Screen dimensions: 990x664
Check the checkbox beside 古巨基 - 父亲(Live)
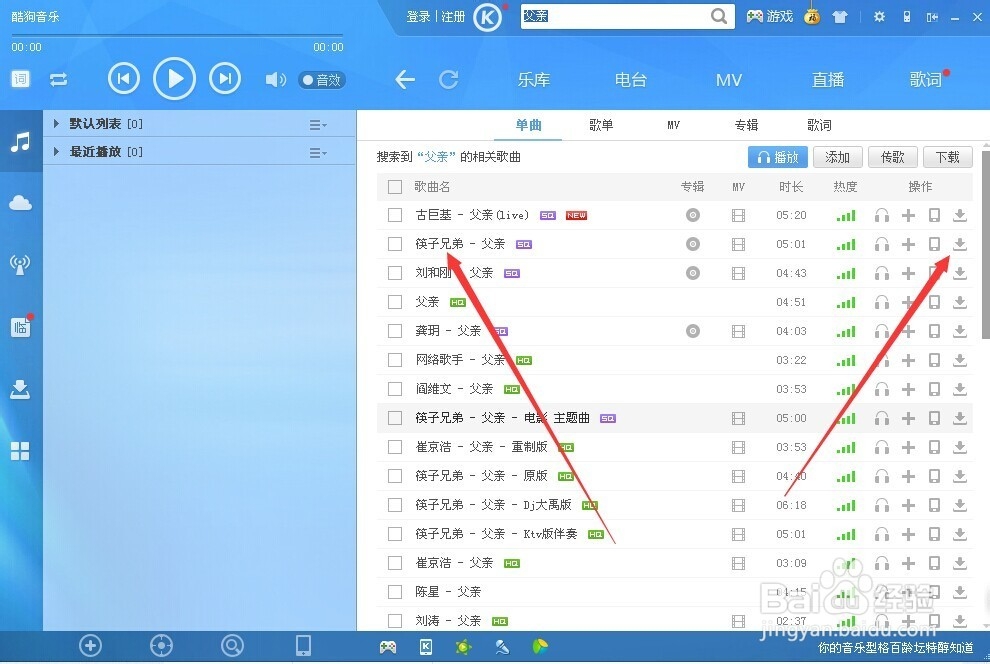(395, 214)
